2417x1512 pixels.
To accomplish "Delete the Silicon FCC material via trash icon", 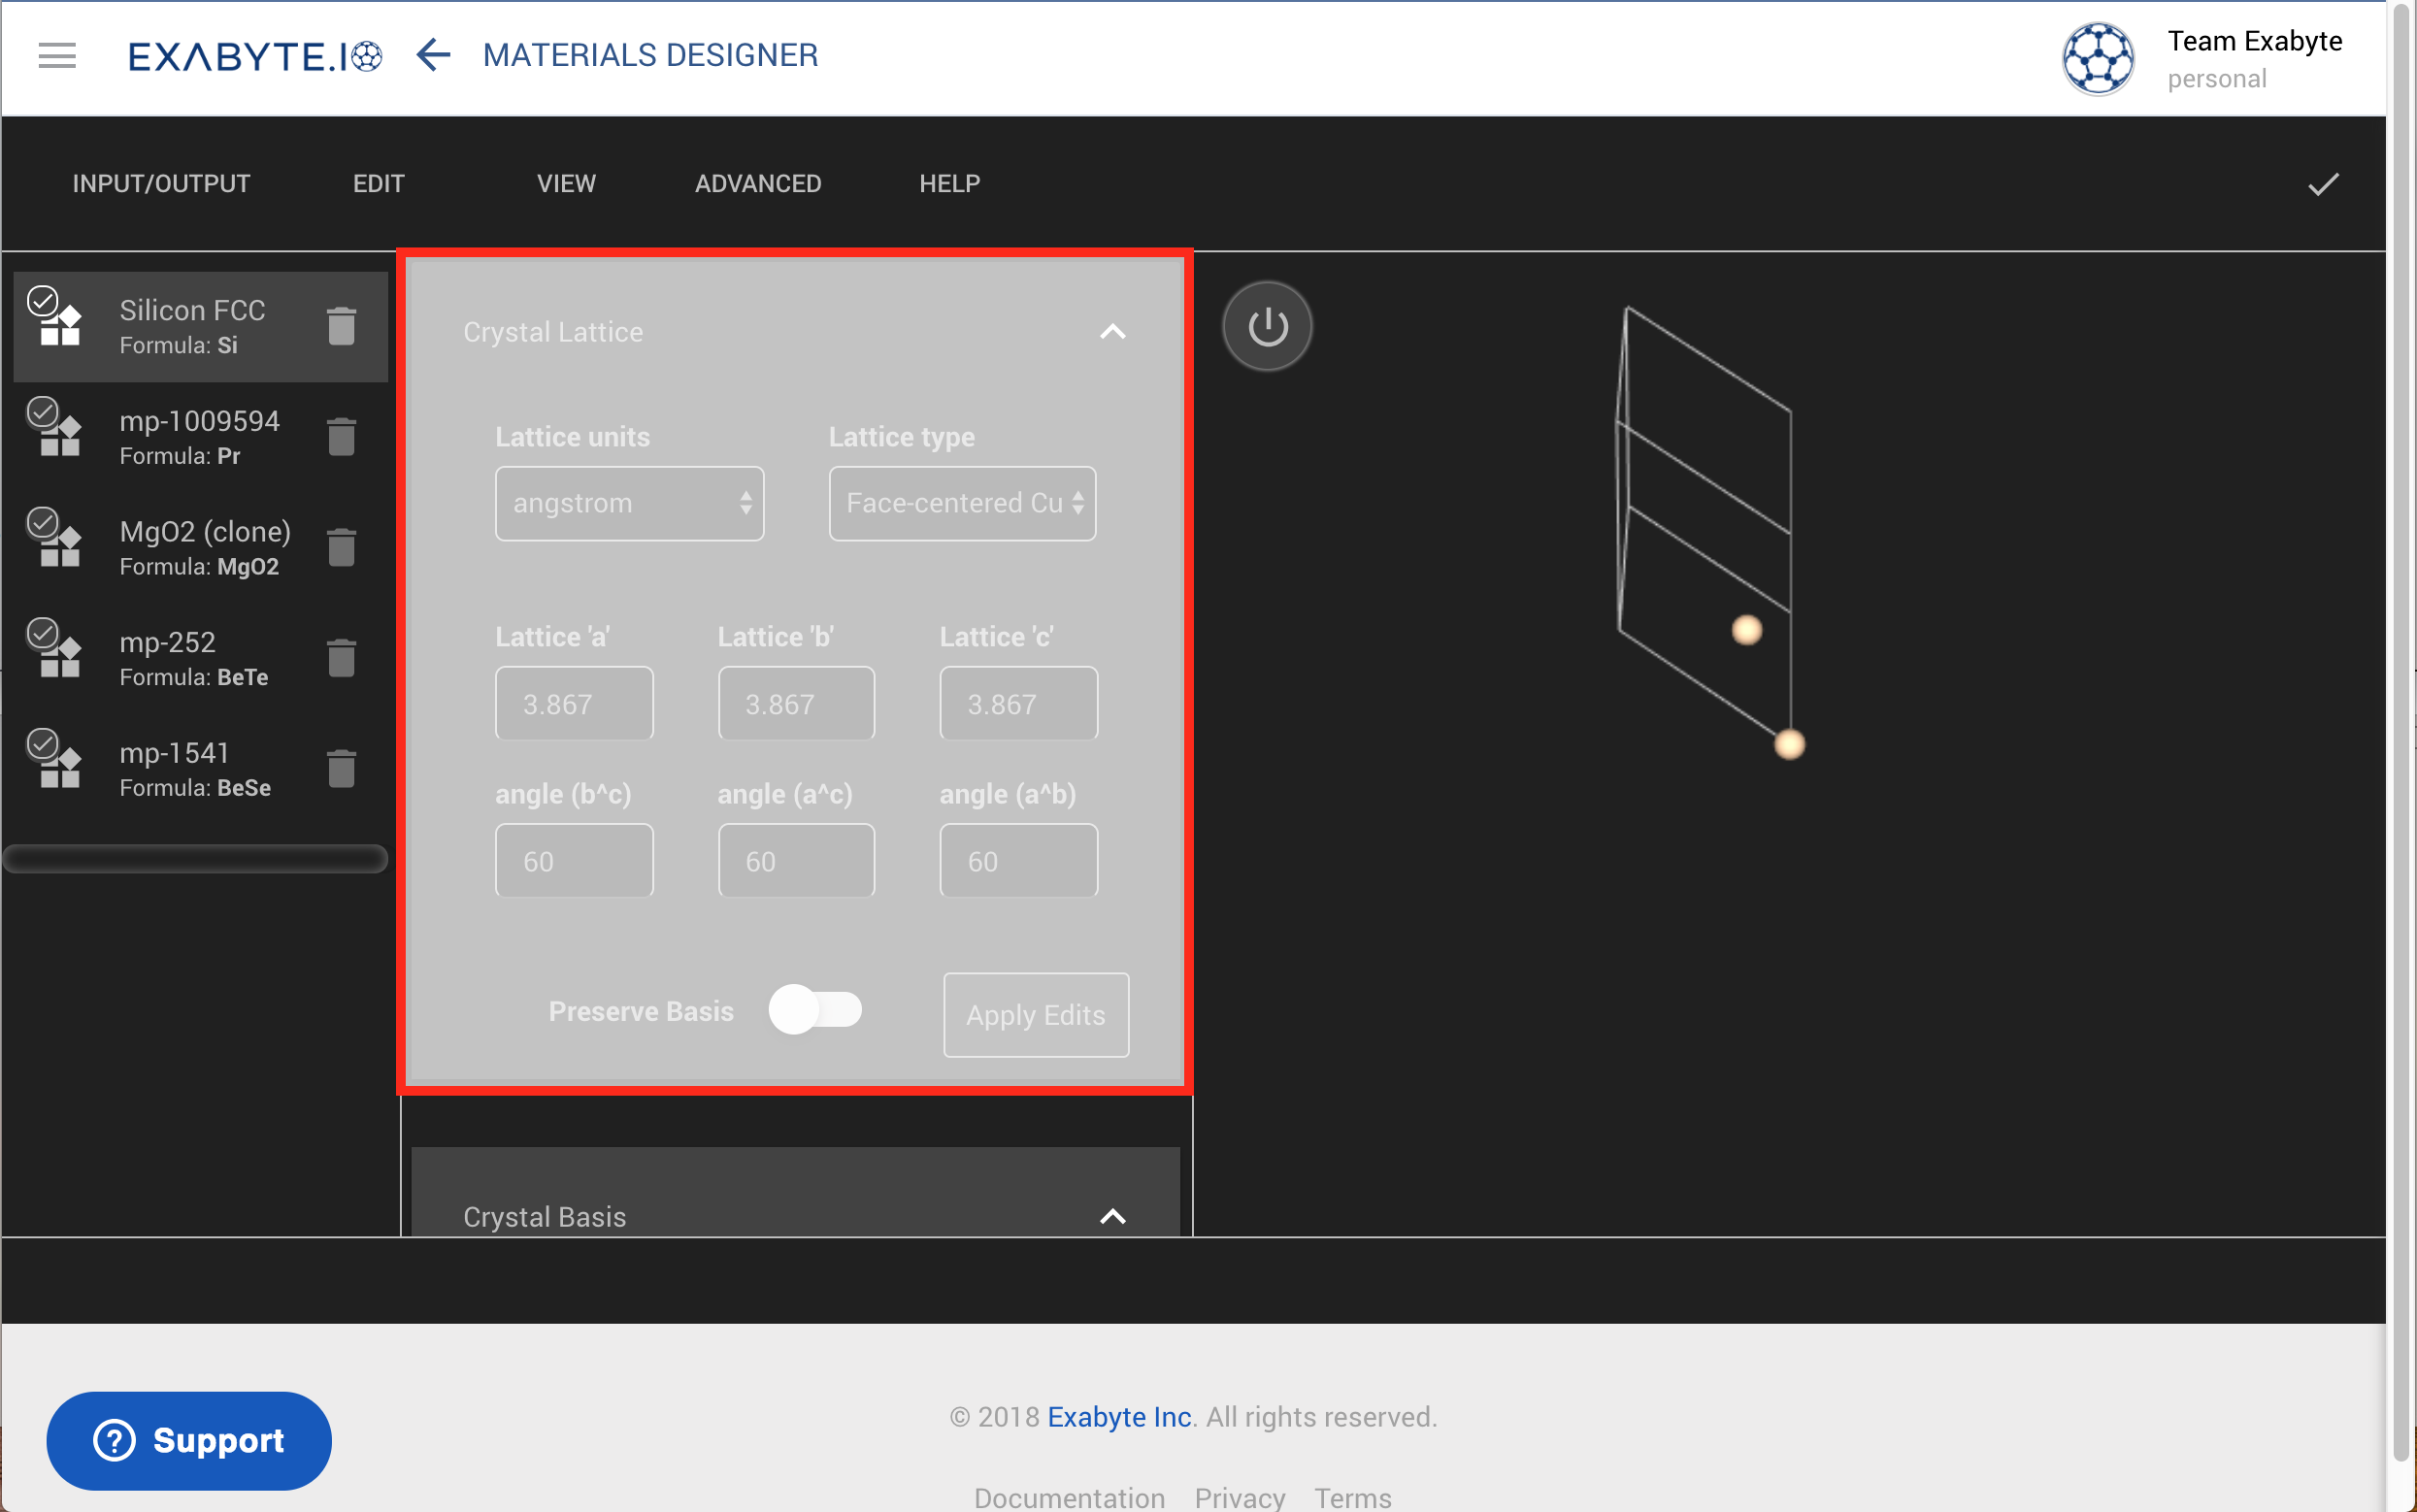I will tap(341, 325).
